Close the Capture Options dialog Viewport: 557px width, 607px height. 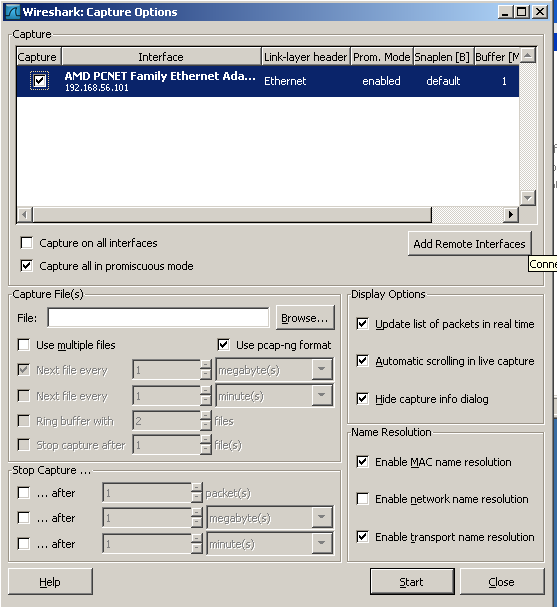click(502, 581)
